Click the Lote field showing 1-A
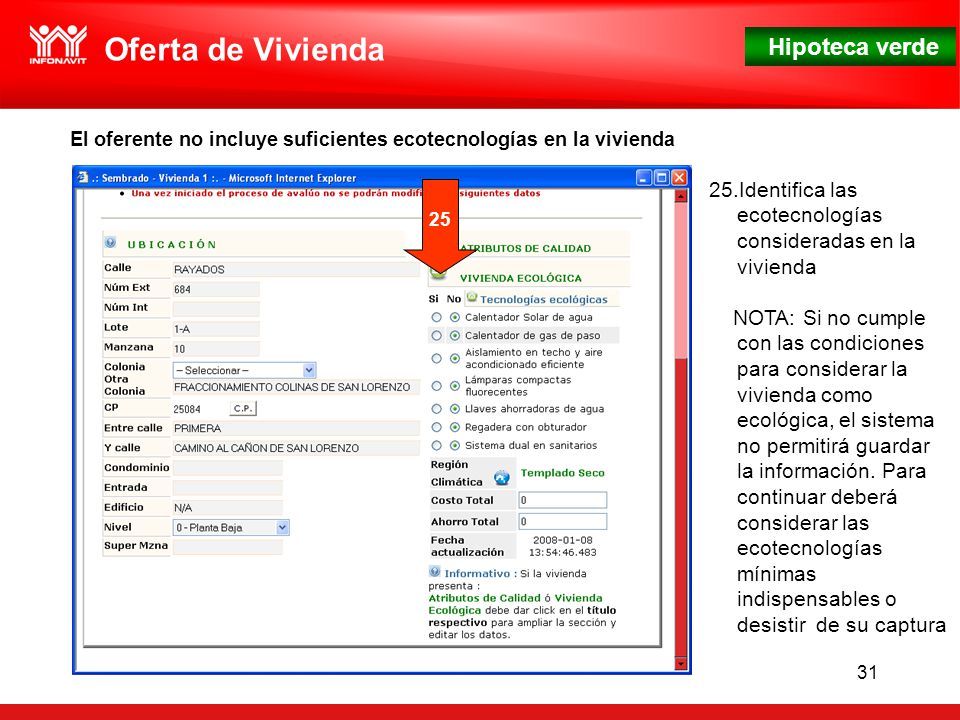 point(216,329)
